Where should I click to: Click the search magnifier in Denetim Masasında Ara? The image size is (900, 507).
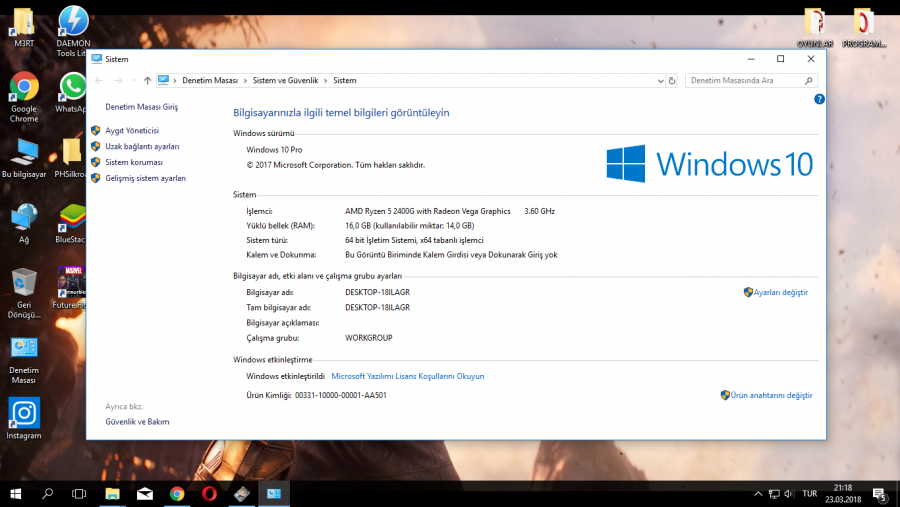(808, 80)
